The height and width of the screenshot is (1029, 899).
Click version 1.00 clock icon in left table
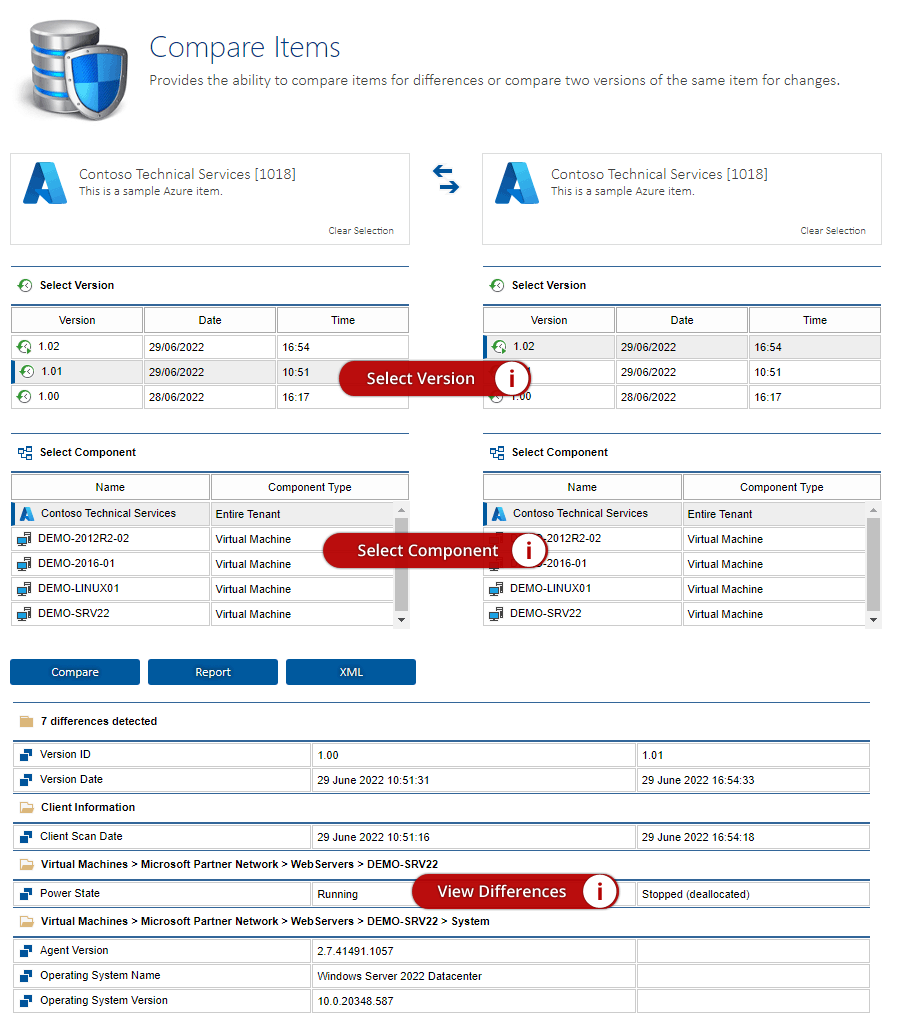(24, 396)
